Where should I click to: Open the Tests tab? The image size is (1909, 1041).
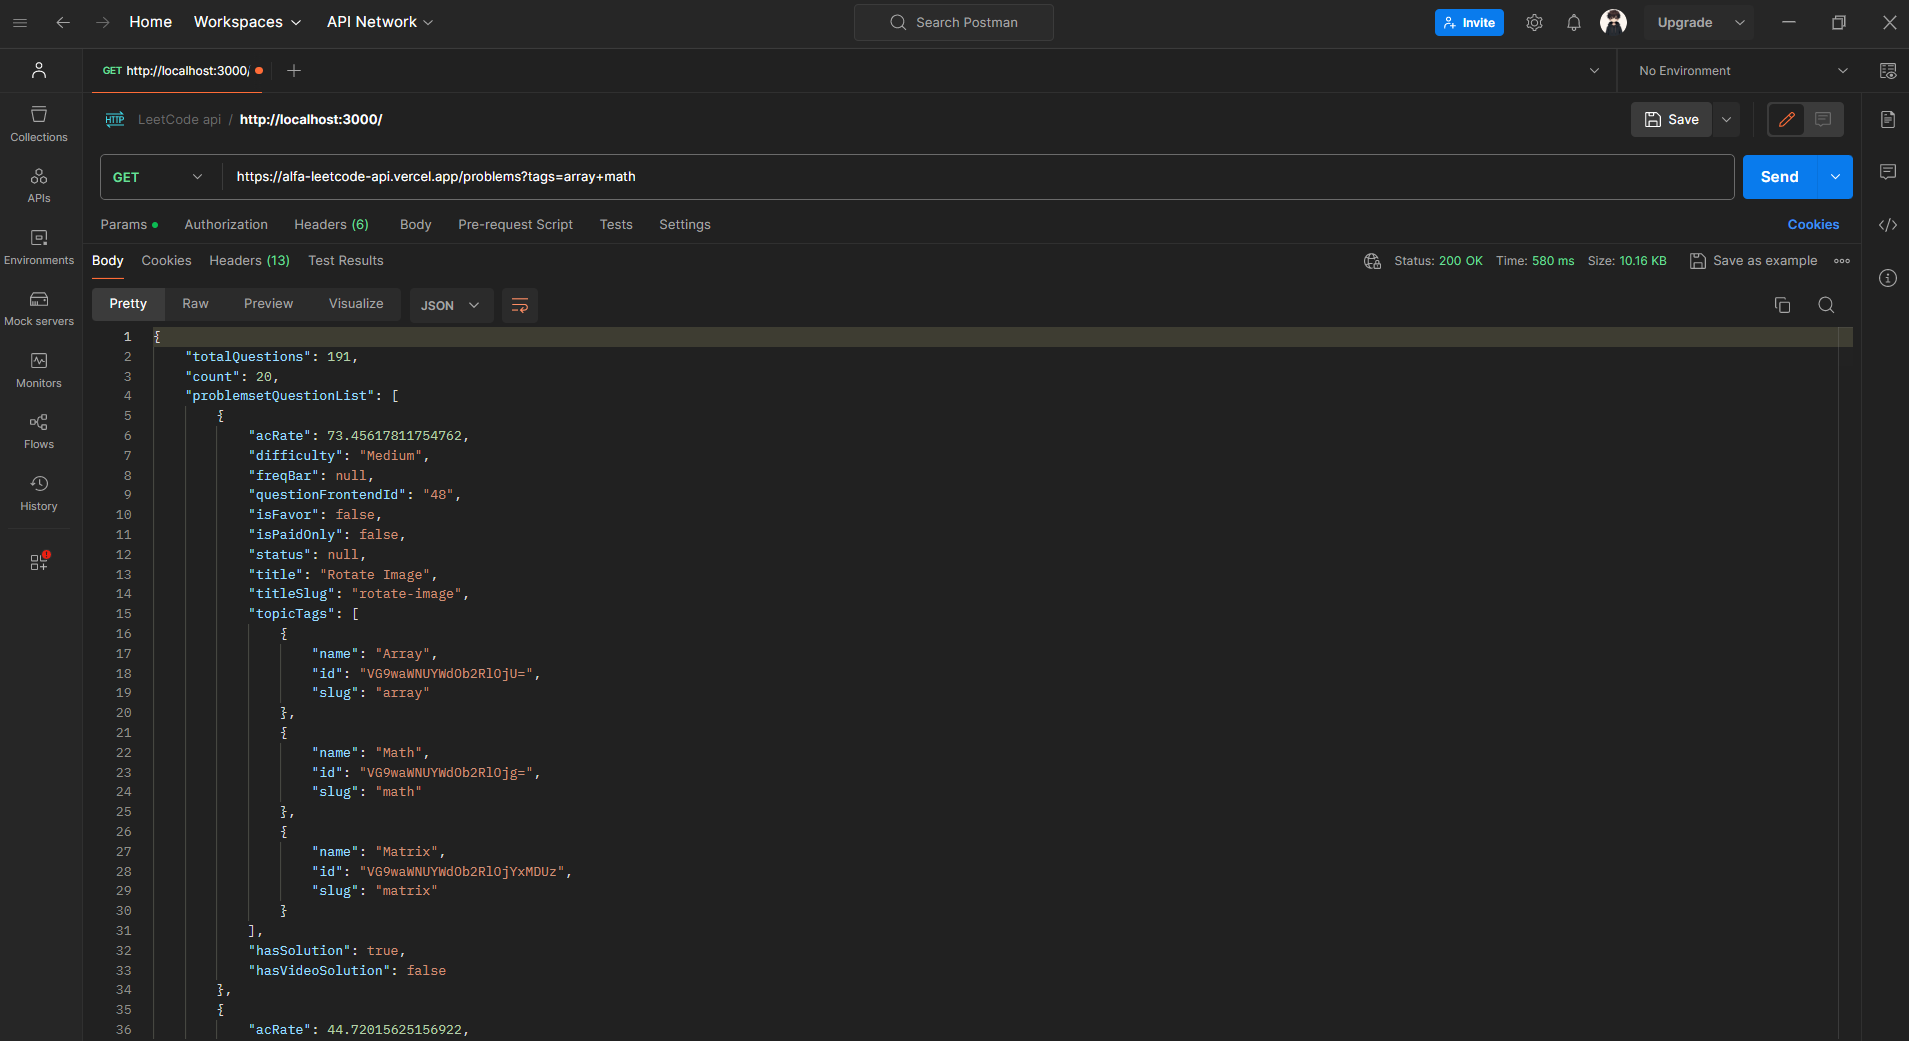point(616,225)
